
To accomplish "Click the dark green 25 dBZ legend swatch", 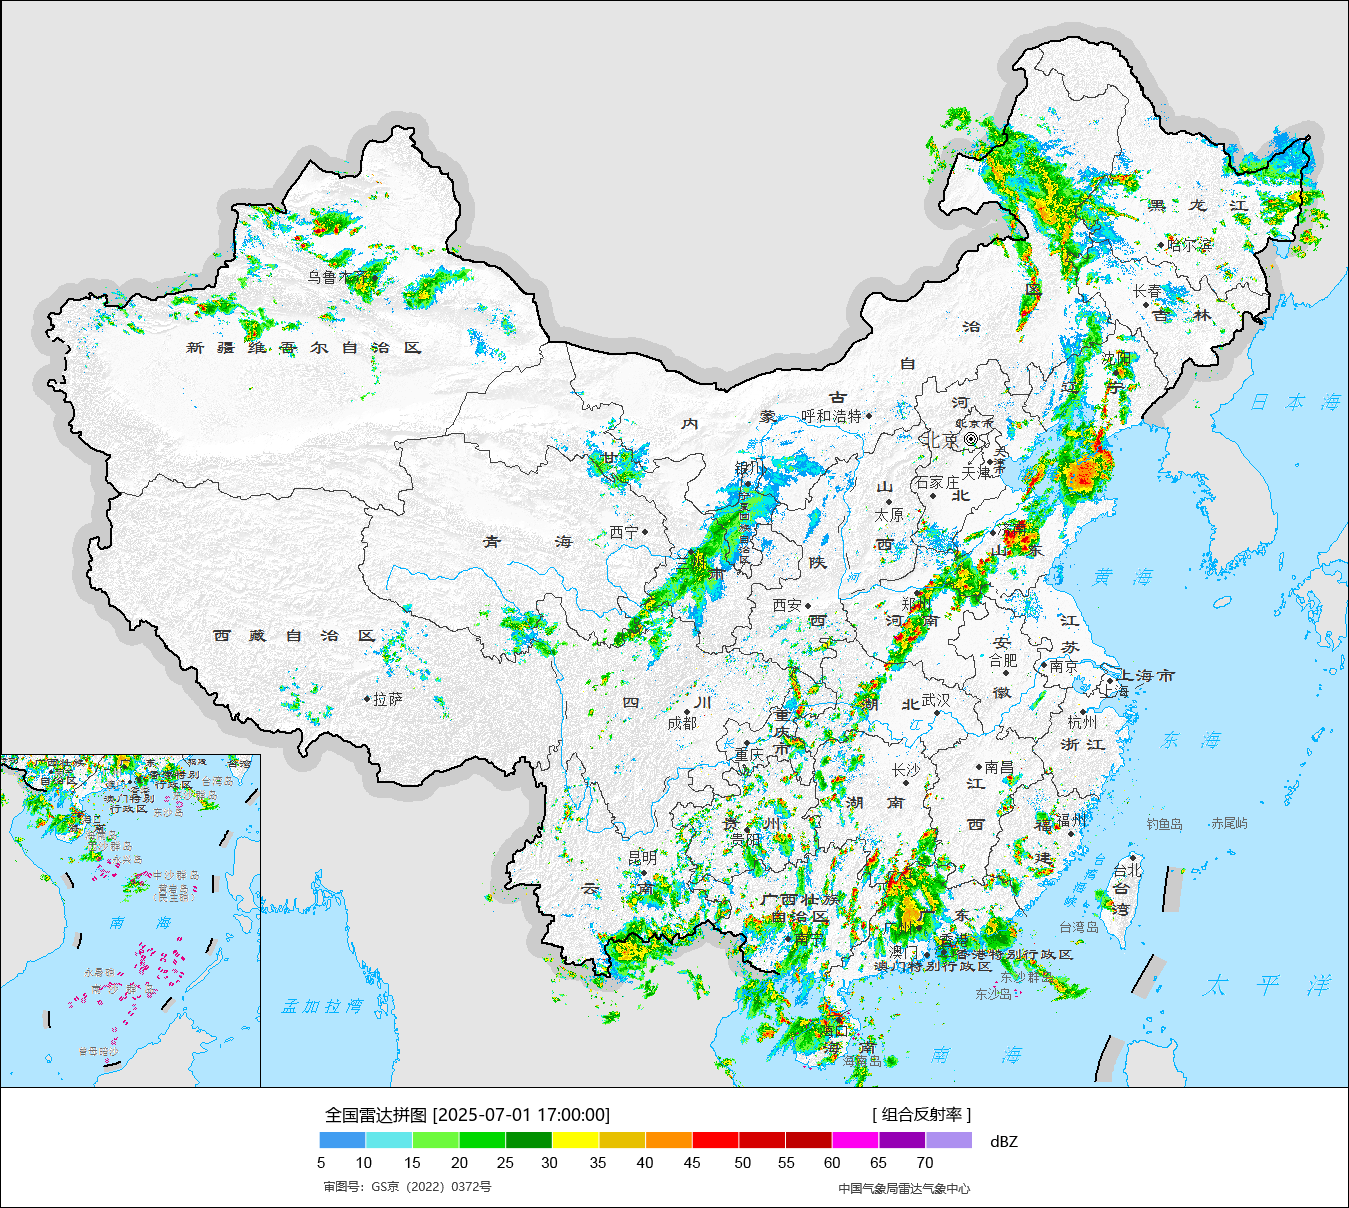I will coord(529,1140).
